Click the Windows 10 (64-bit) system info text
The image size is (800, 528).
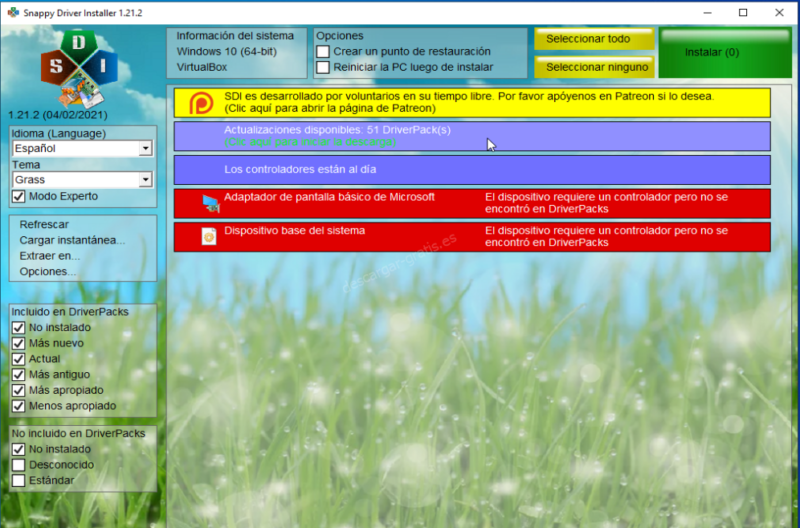(227, 52)
